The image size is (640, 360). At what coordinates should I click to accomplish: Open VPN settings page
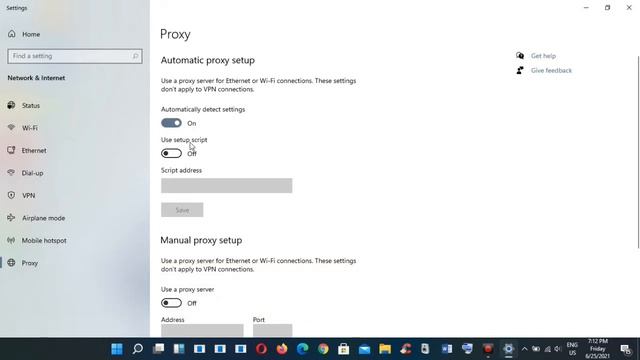tap(29, 196)
